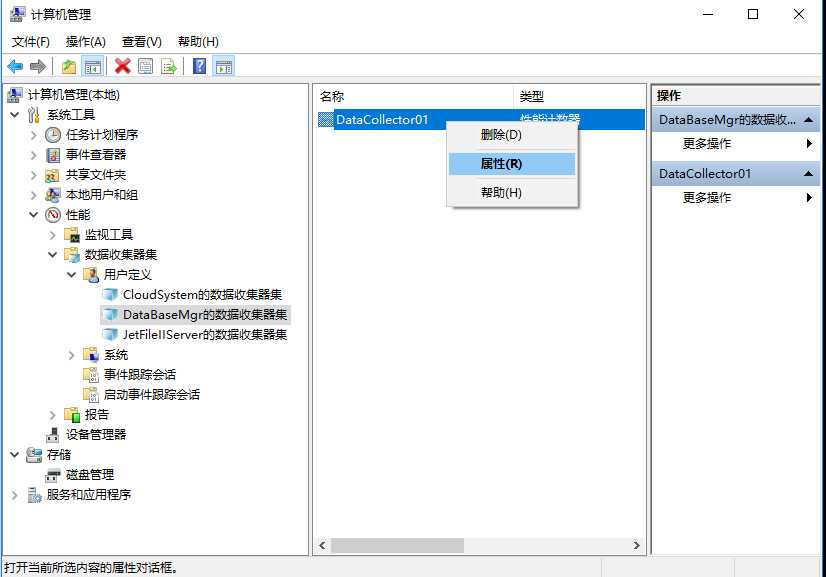Image resolution: width=826 pixels, height=577 pixels.
Task: Click the 任务计划程序 clock icon
Action: [x=53, y=135]
